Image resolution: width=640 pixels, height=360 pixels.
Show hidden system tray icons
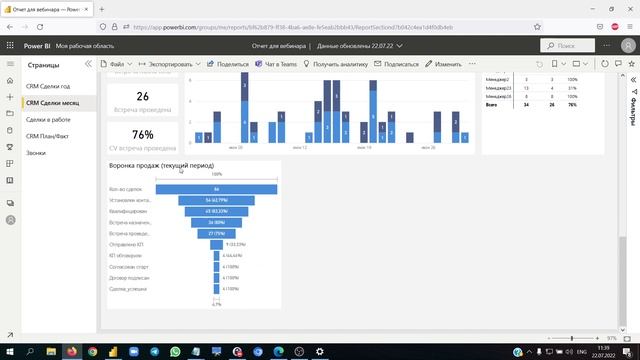pyautogui.click(x=529, y=351)
